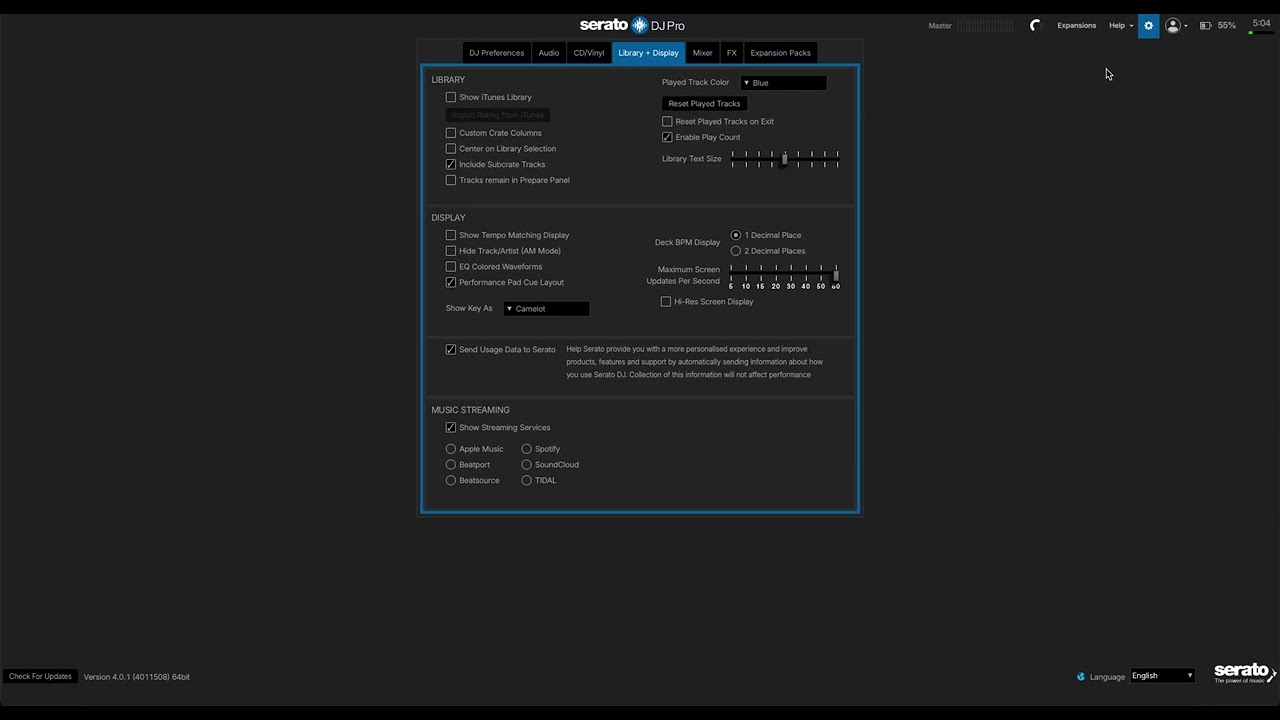Switch to Audio tab
The image size is (1280, 720).
[549, 53]
